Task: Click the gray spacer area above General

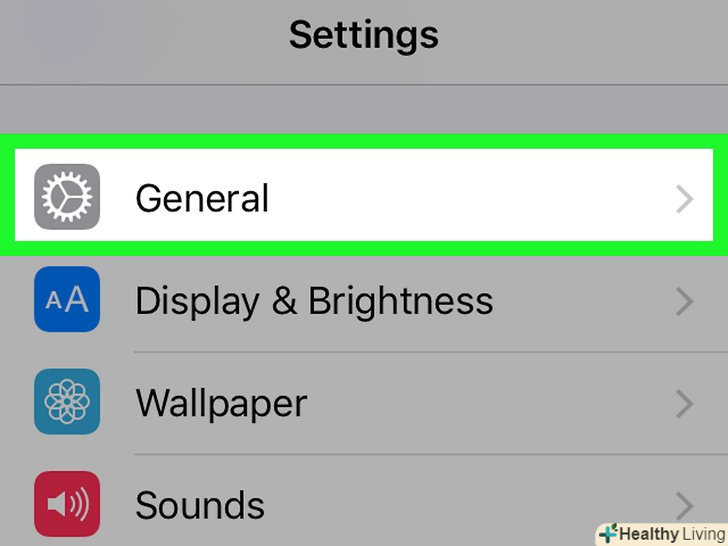Action: point(364,110)
